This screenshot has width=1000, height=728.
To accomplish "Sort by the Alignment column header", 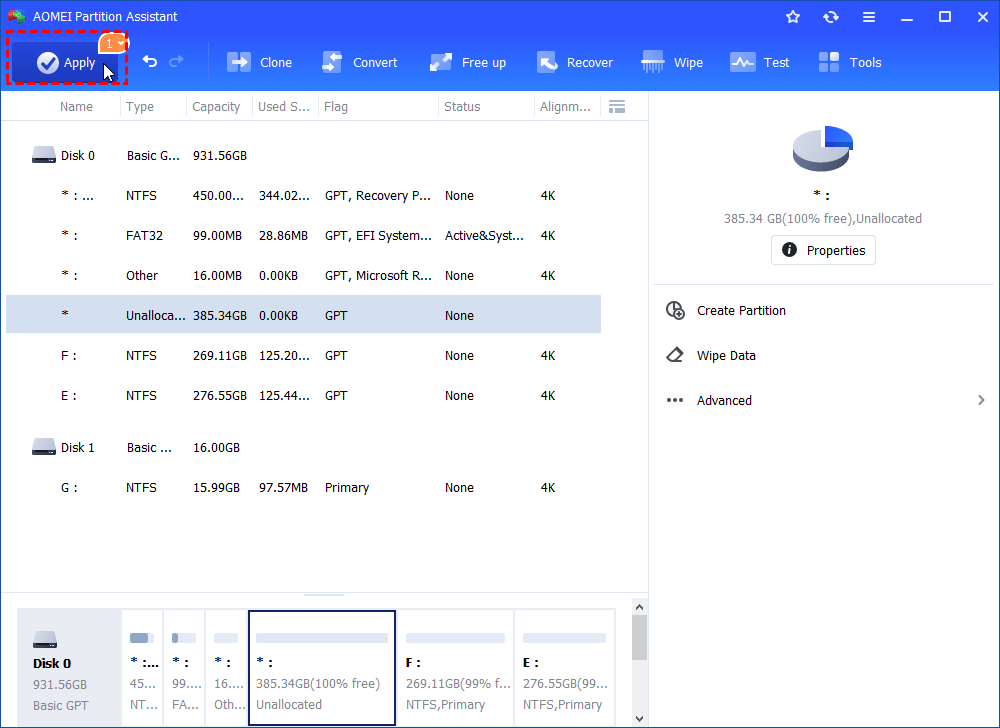I will 565,106.
